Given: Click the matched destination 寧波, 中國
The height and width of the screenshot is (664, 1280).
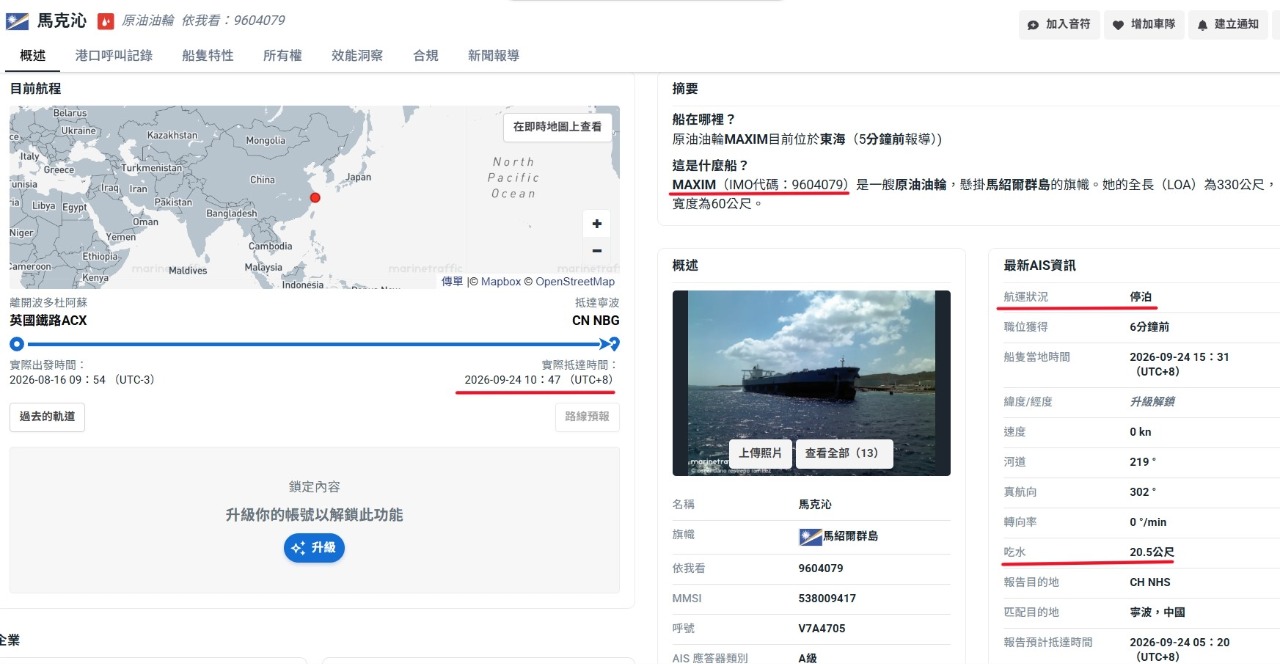Looking at the screenshot, I should 1157,612.
